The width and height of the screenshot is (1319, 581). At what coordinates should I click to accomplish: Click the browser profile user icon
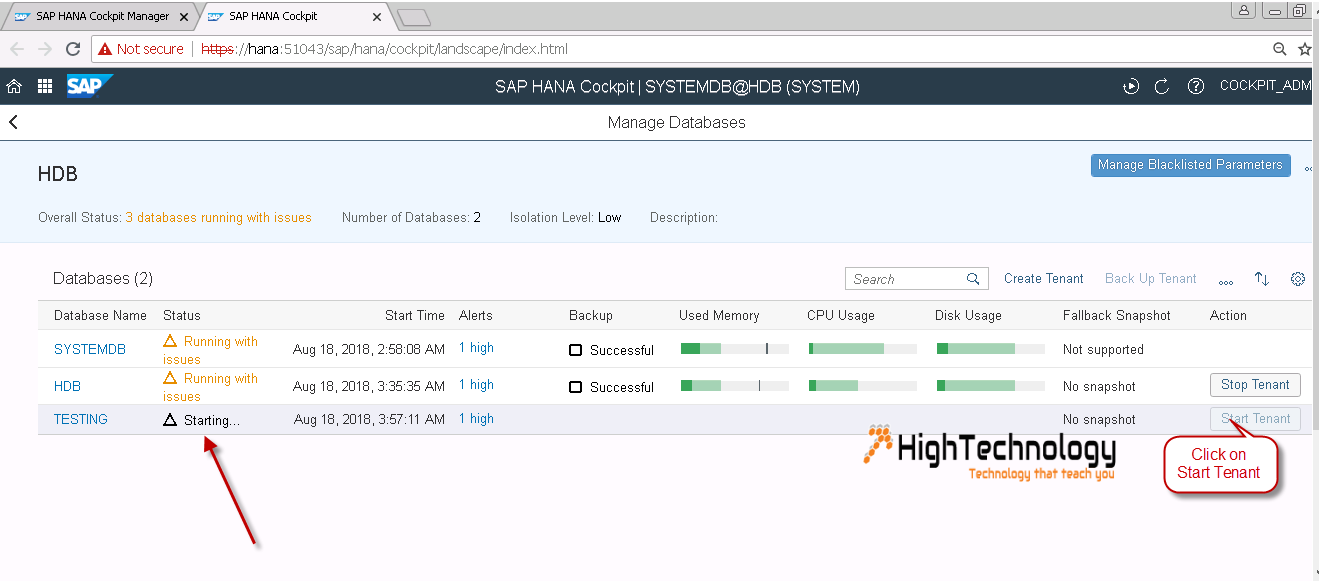point(1244,11)
